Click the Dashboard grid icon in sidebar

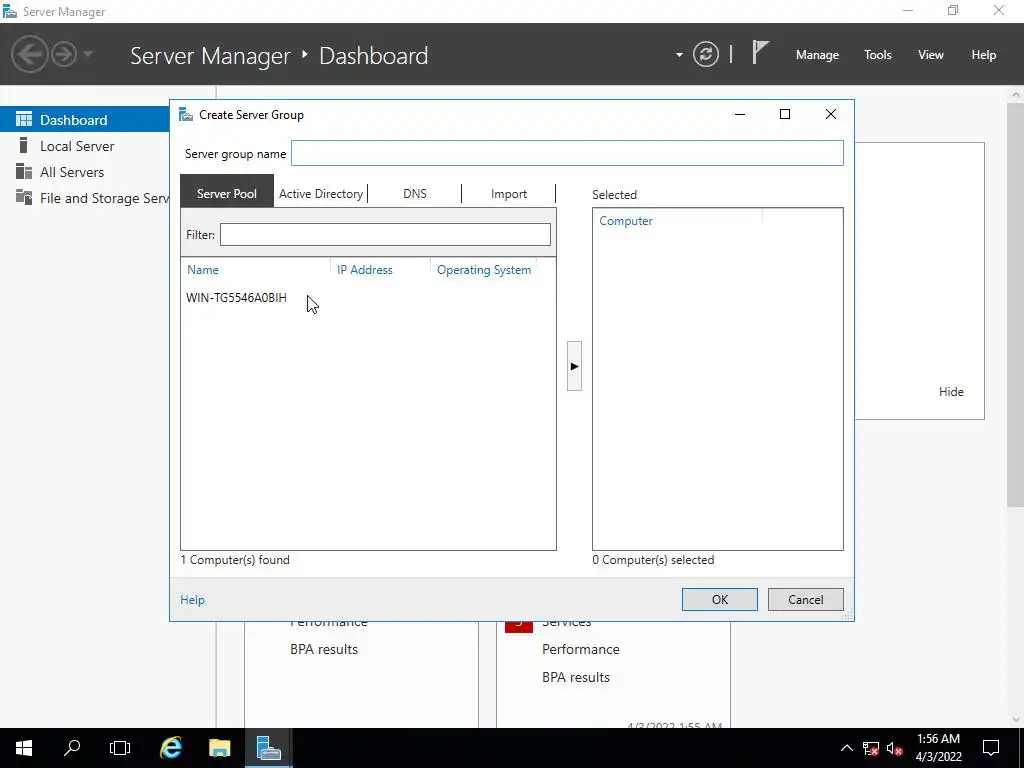point(24,120)
